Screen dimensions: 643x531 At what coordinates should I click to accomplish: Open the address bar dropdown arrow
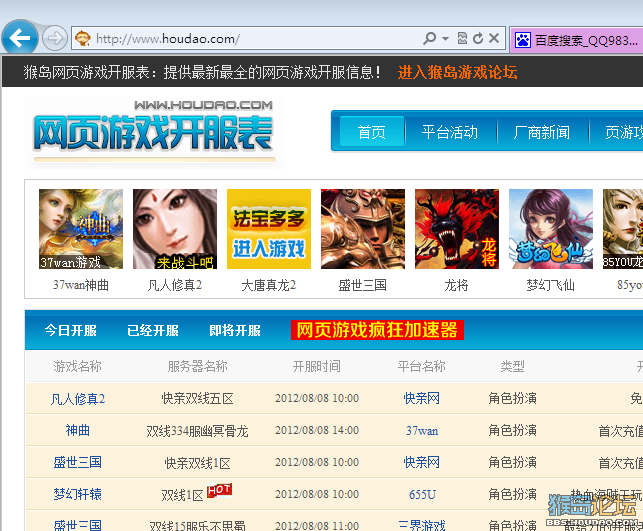445,39
